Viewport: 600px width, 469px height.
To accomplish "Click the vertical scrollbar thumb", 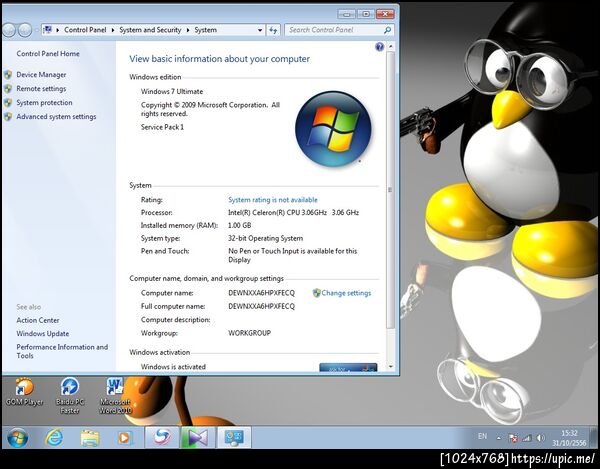I will click(x=390, y=189).
